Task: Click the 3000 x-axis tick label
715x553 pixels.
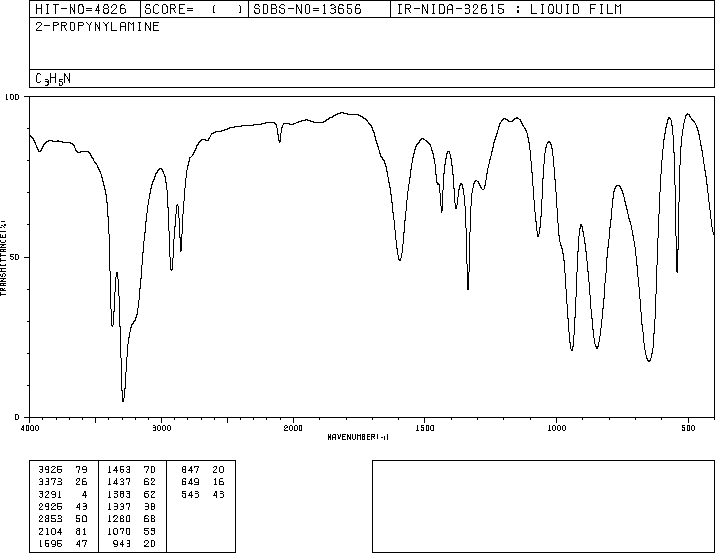Action: (x=161, y=427)
